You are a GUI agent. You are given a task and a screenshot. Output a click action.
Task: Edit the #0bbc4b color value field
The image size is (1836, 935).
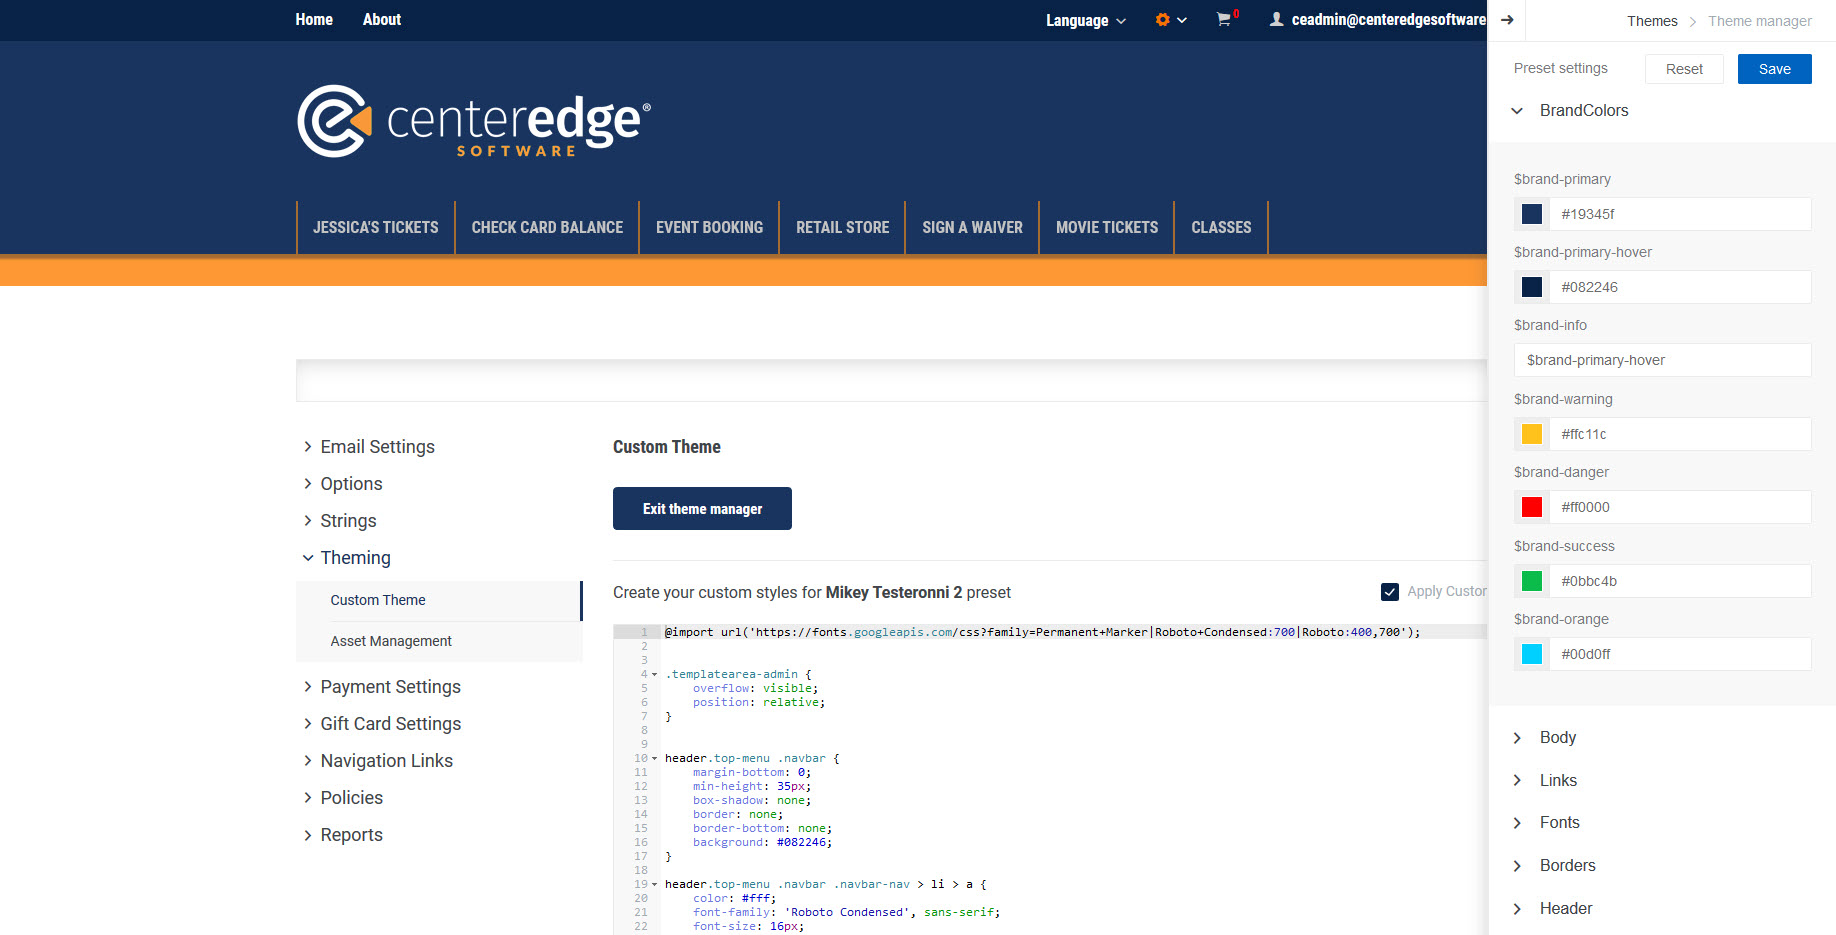pyautogui.click(x=1680, y=581)
